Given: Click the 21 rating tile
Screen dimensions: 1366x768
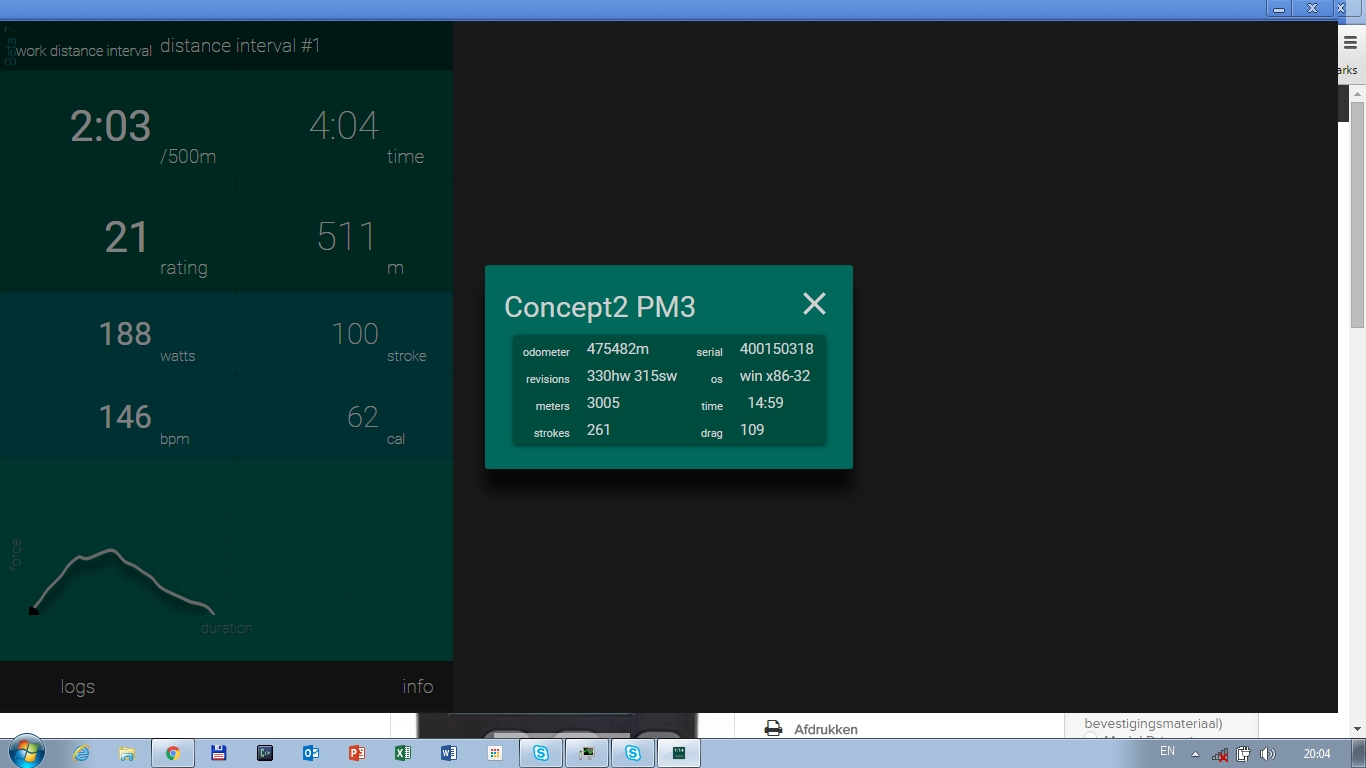Looking at the screenshot, I should pyautogui.click(x=118, y=237).
